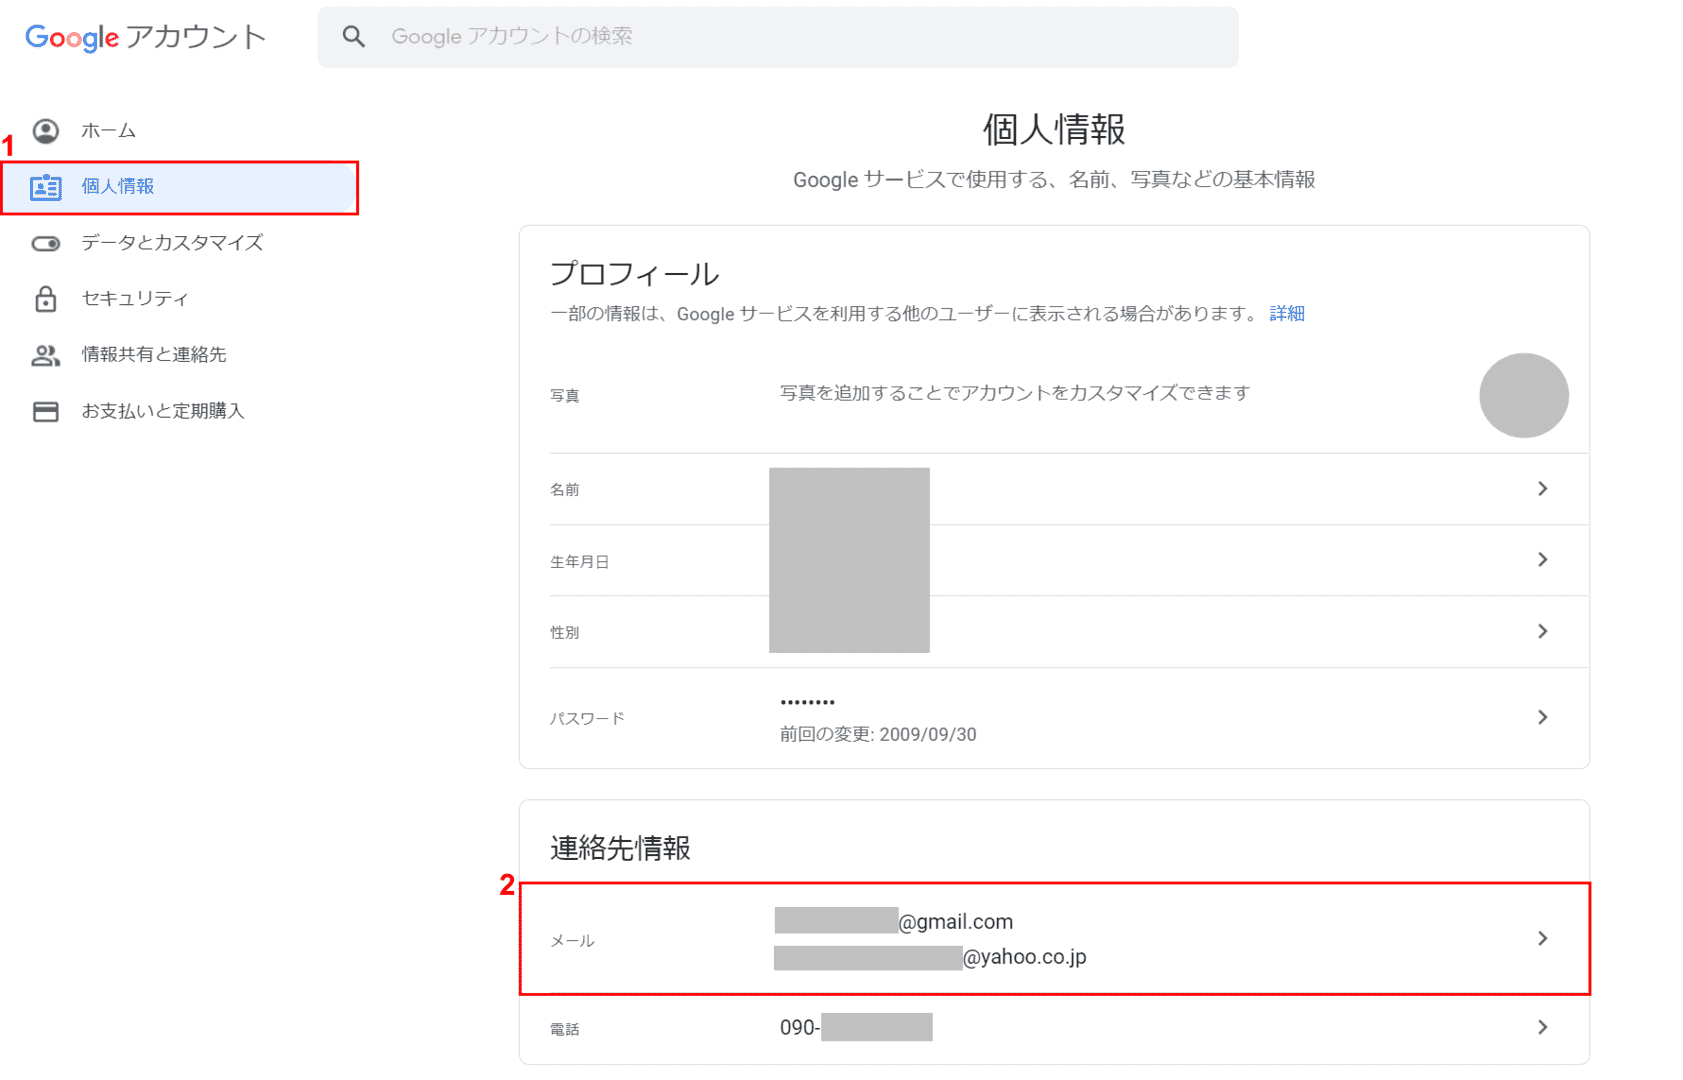Click the 個人情報 ID card icon
This screenshot has height=1080, width=1683.
click(46, 187)
